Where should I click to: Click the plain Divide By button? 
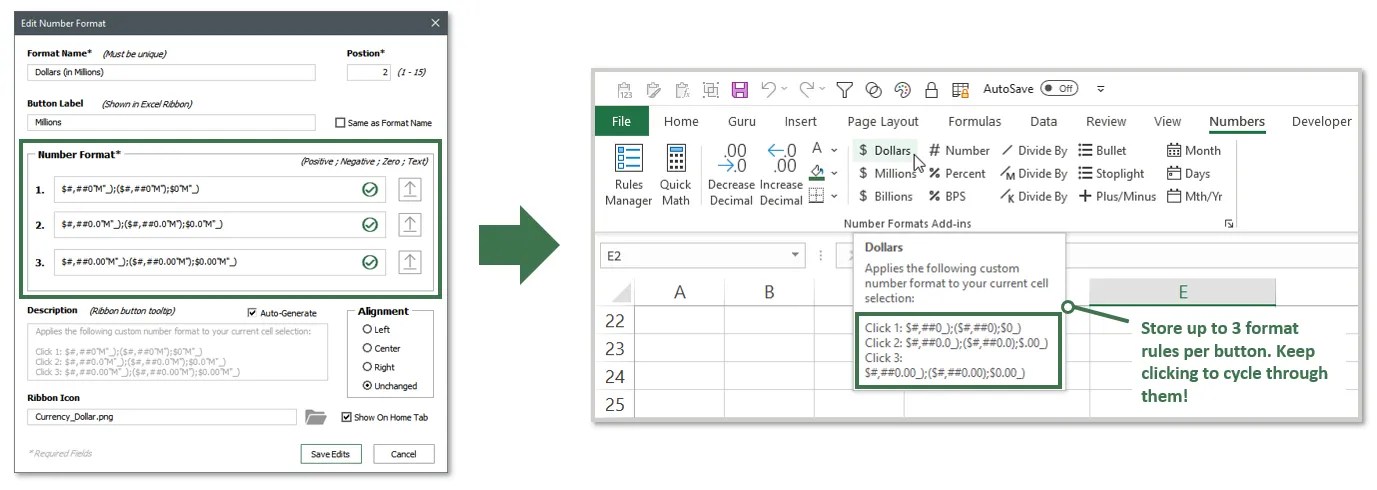1034,150
